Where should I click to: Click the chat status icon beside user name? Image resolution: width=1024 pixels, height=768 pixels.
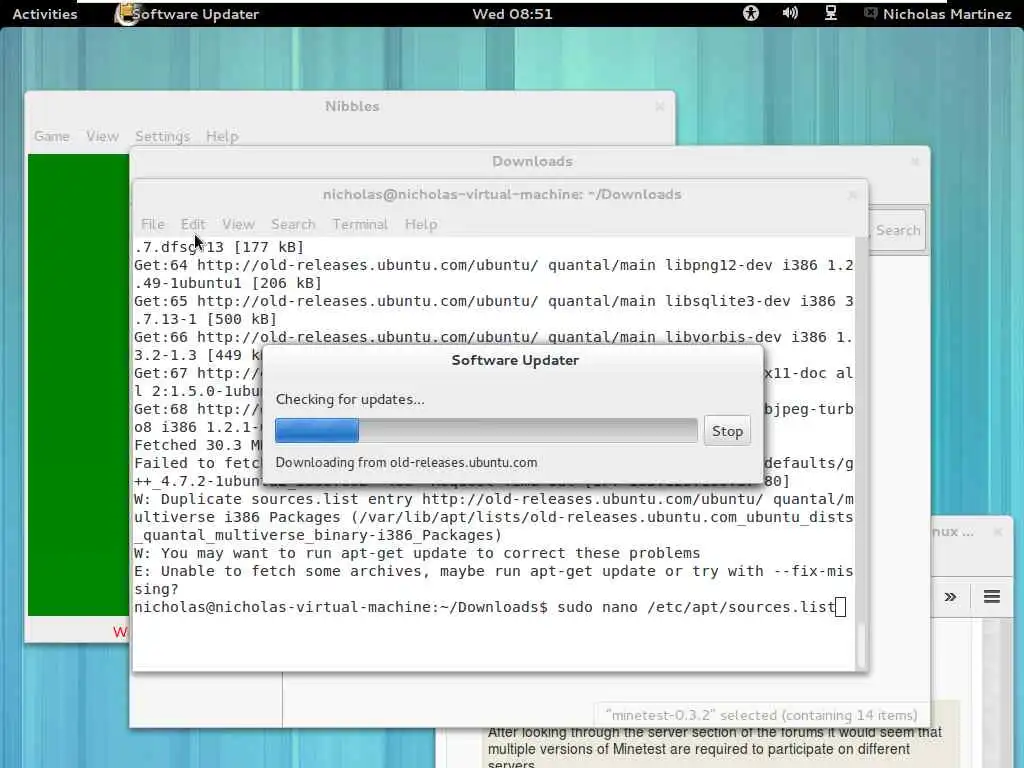tap(871, 13)
